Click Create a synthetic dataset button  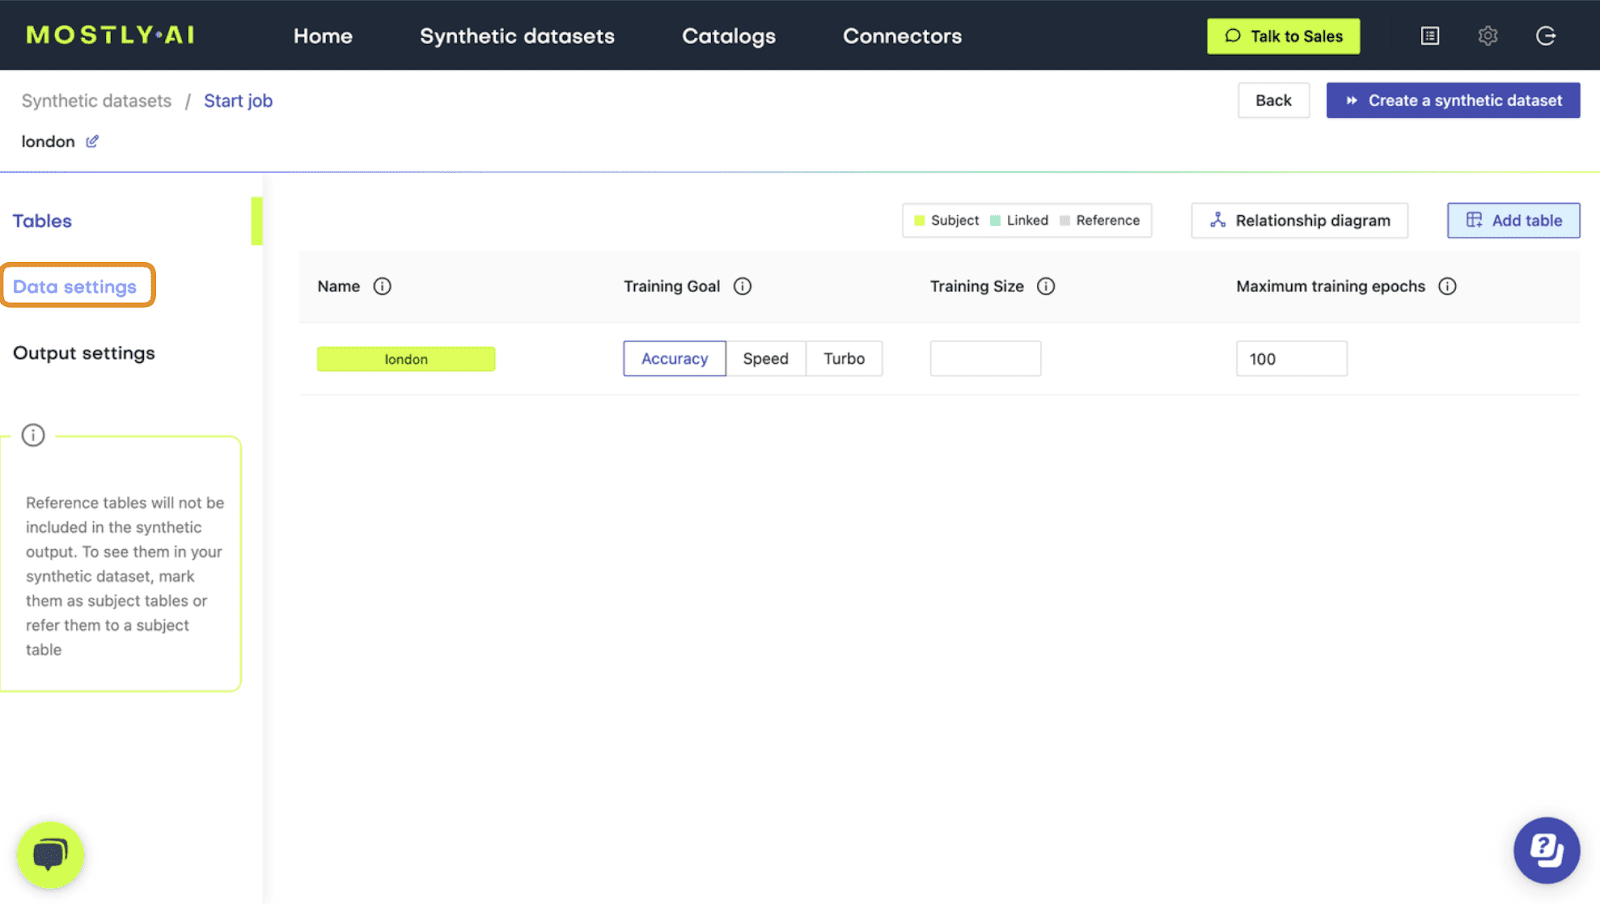[1453, 100]
